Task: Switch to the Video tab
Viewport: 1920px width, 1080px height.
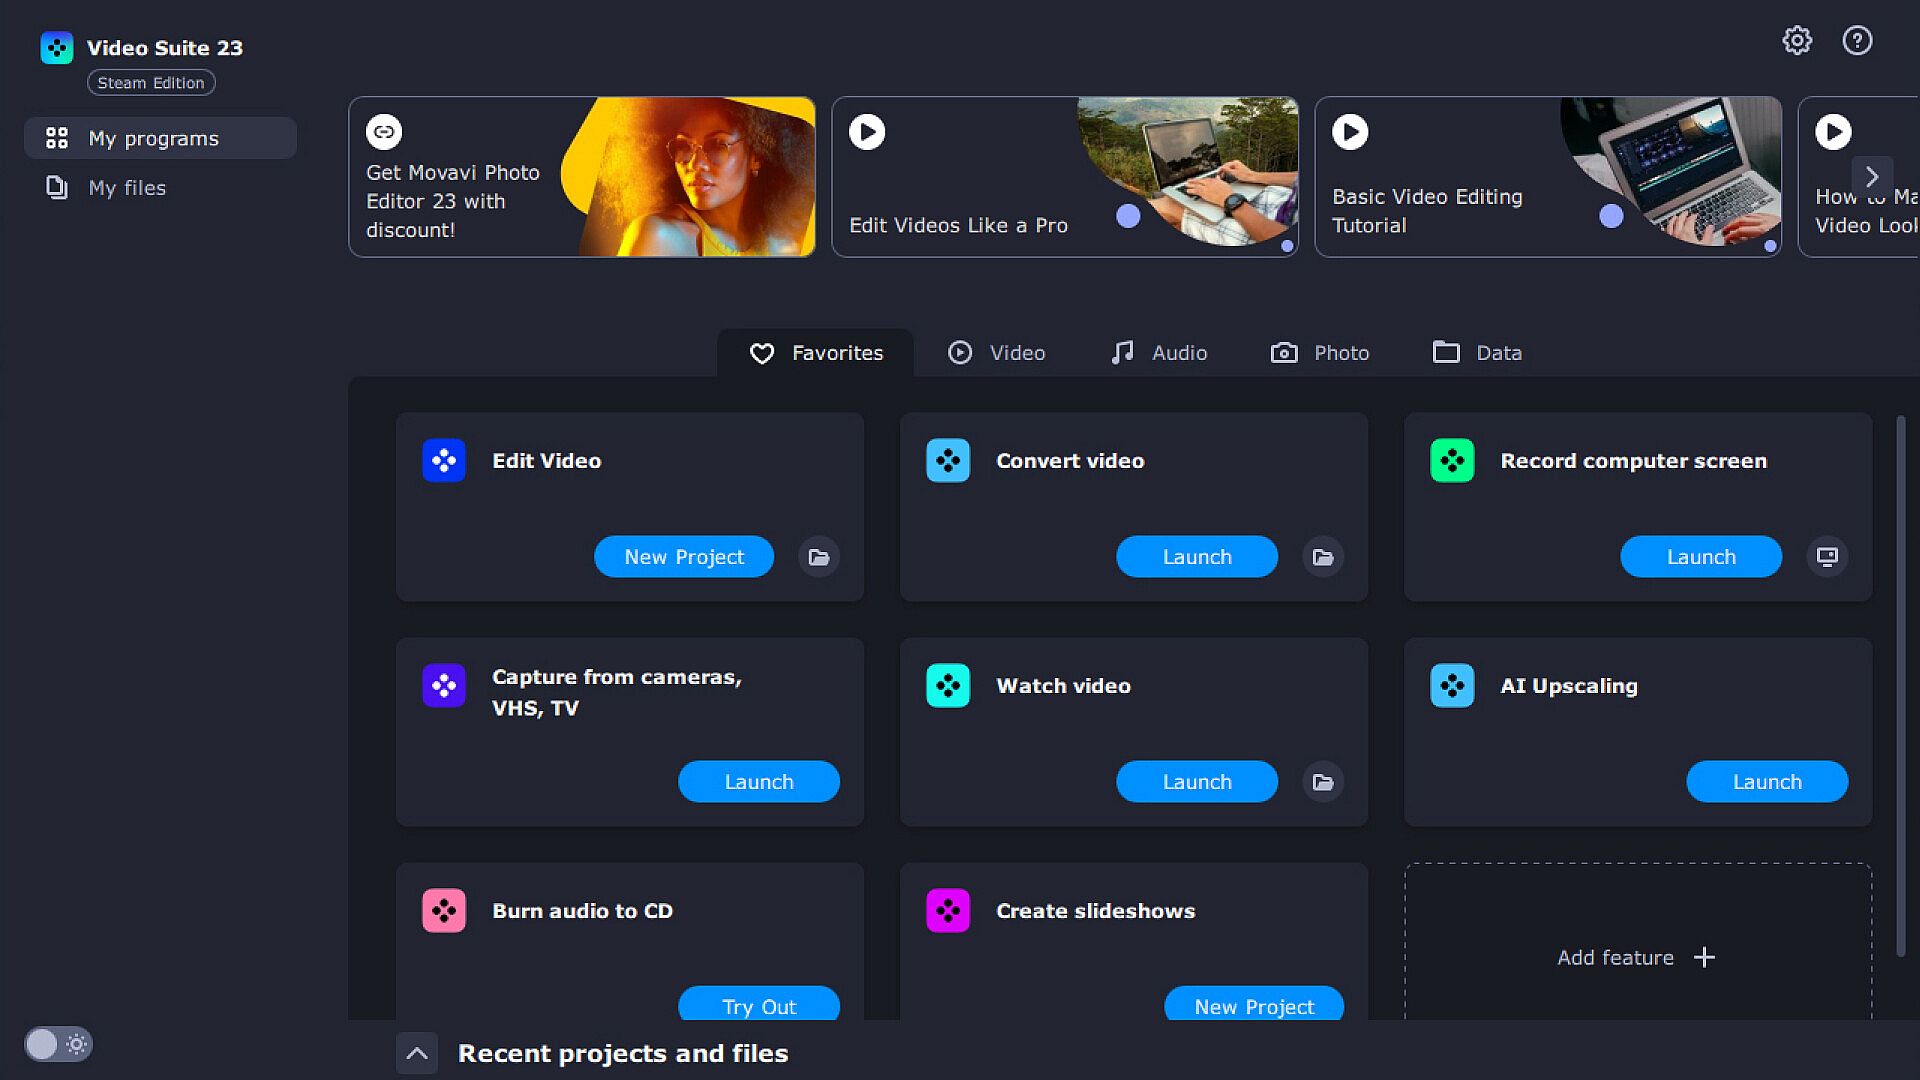Action: click(x=996, y=353)
